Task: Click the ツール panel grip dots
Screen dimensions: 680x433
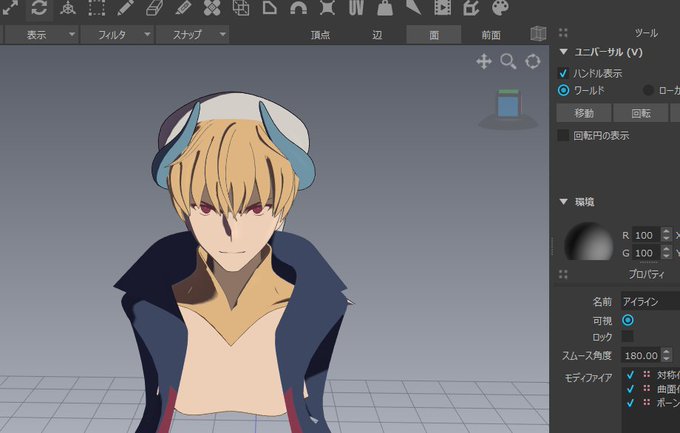Action: click(563, 33)
